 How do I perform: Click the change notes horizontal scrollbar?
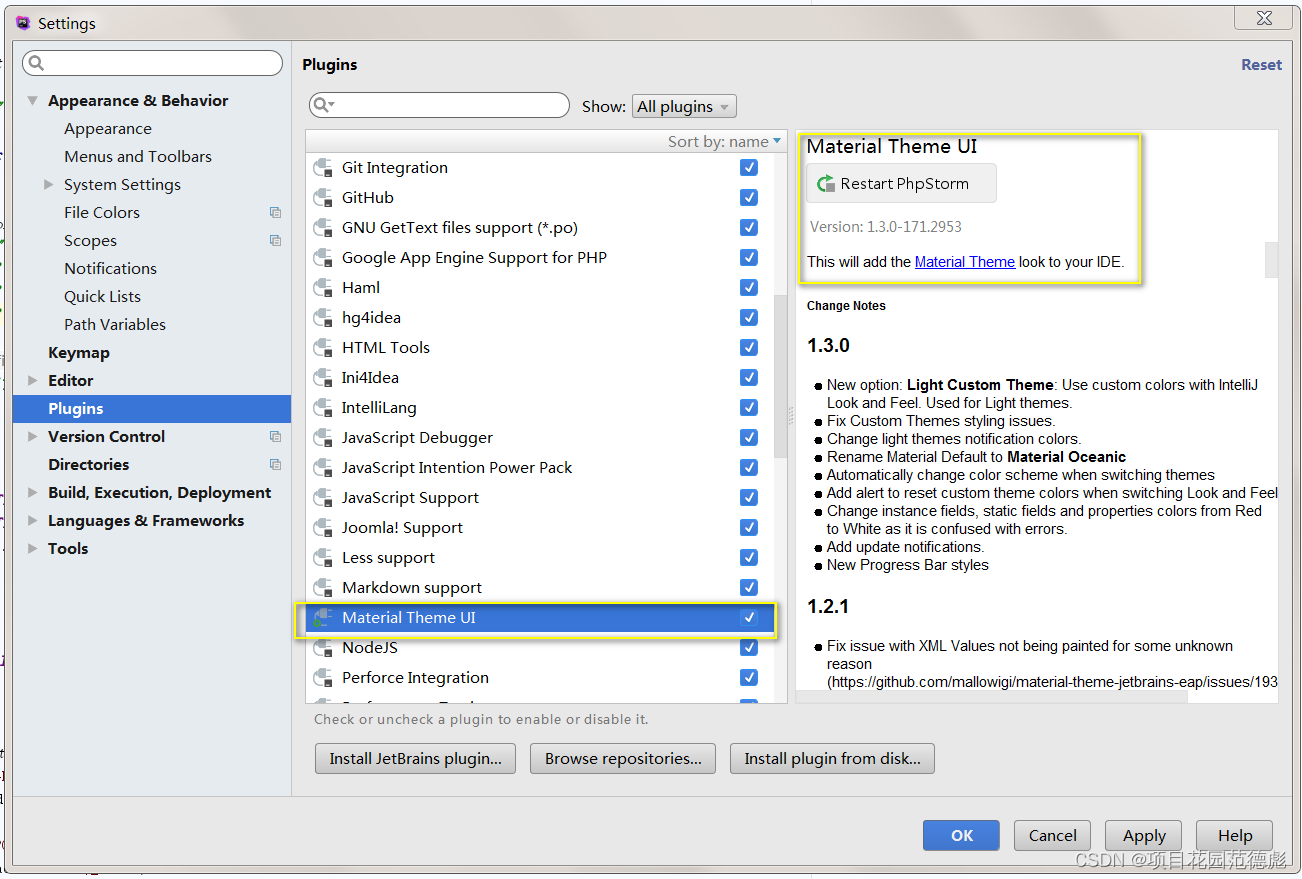(x=992, y=696)
